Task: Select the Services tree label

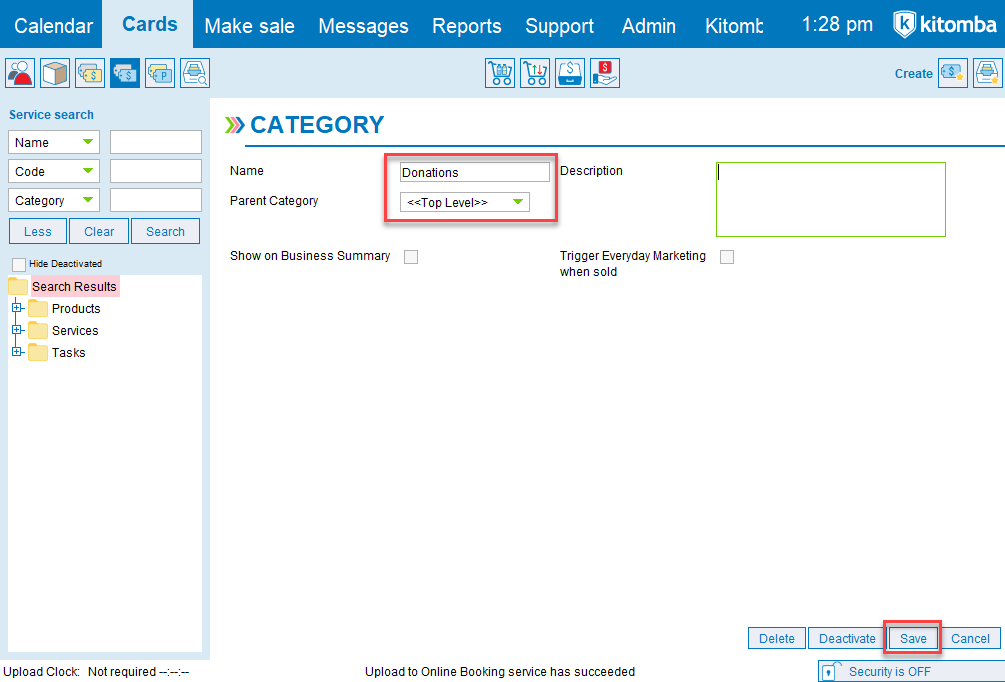Action: coord(75,331)
